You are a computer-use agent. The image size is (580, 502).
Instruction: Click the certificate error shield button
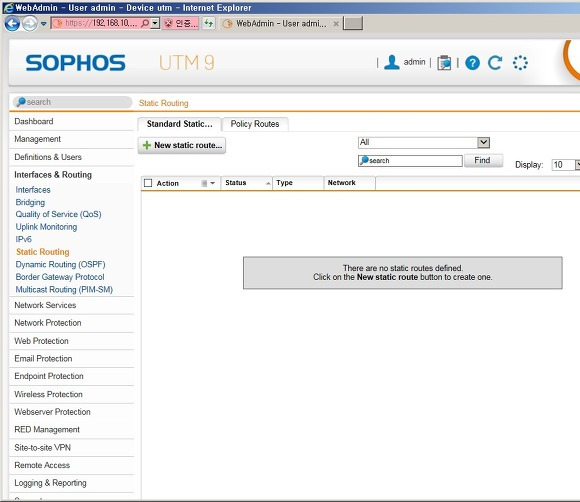click(181, 23)
